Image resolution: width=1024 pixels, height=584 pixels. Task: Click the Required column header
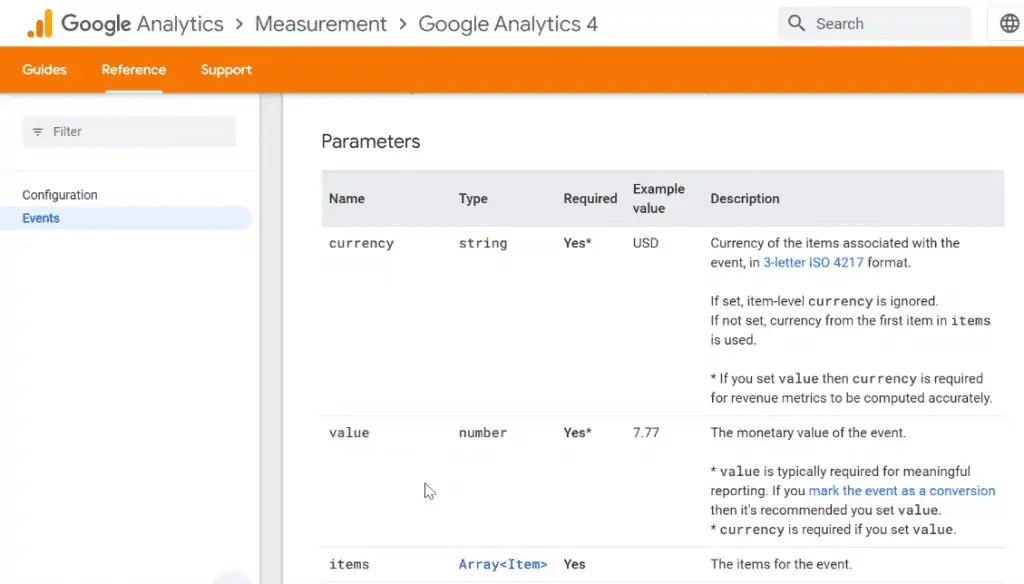click(590, 199)
